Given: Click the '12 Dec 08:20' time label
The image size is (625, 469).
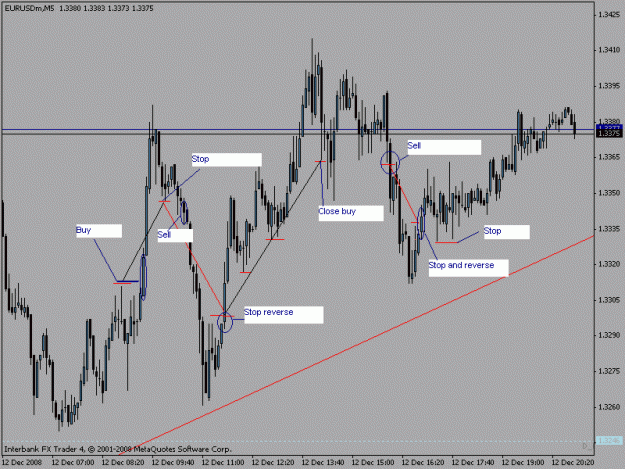Looking at the screenshot, I should tap(123, 462).
